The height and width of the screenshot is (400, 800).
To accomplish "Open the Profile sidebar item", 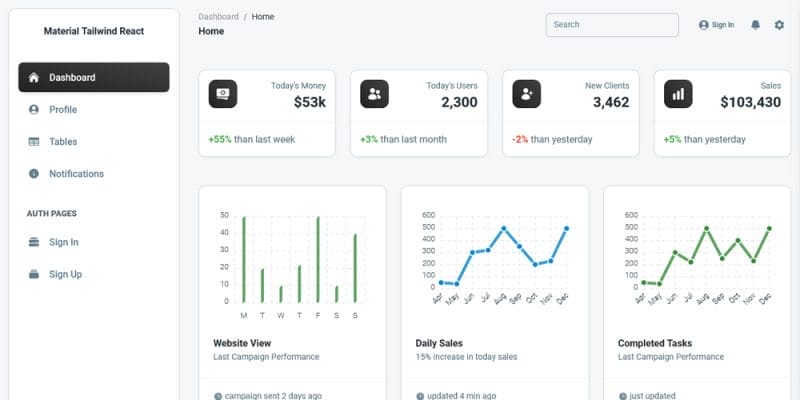I will click(94, 110).
